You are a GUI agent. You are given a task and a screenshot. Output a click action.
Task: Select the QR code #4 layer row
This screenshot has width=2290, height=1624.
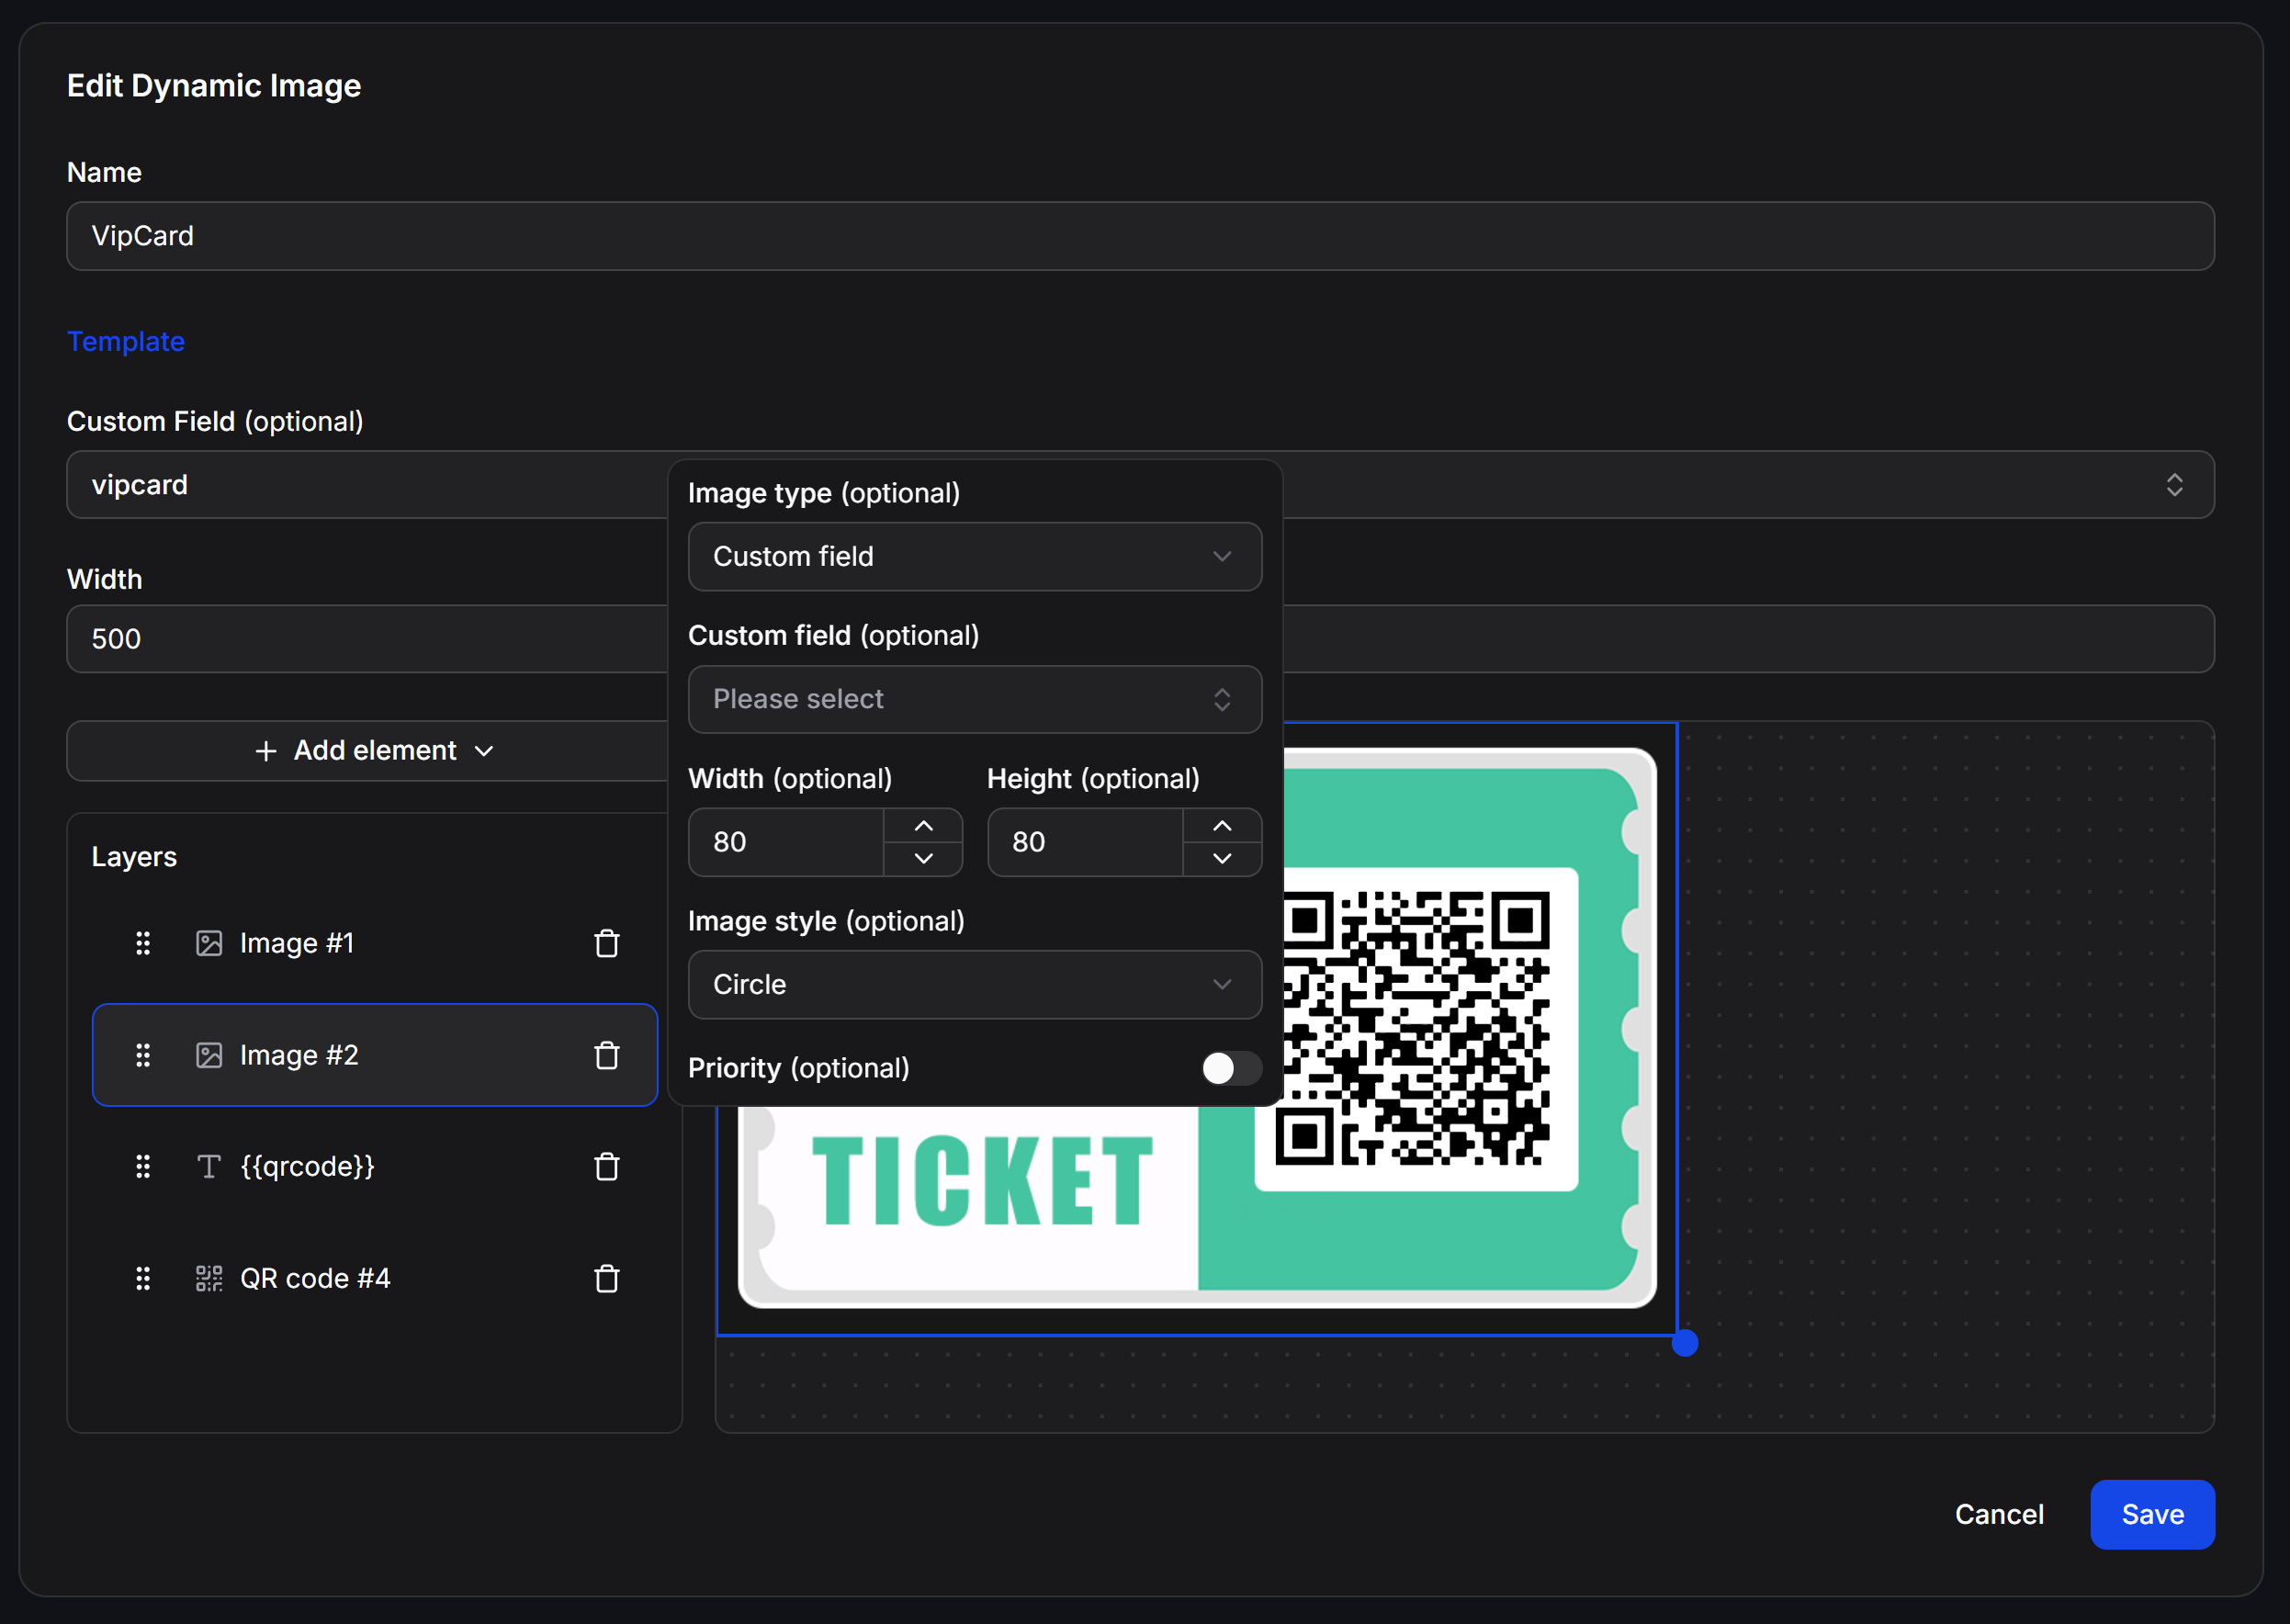point(375,1278)
